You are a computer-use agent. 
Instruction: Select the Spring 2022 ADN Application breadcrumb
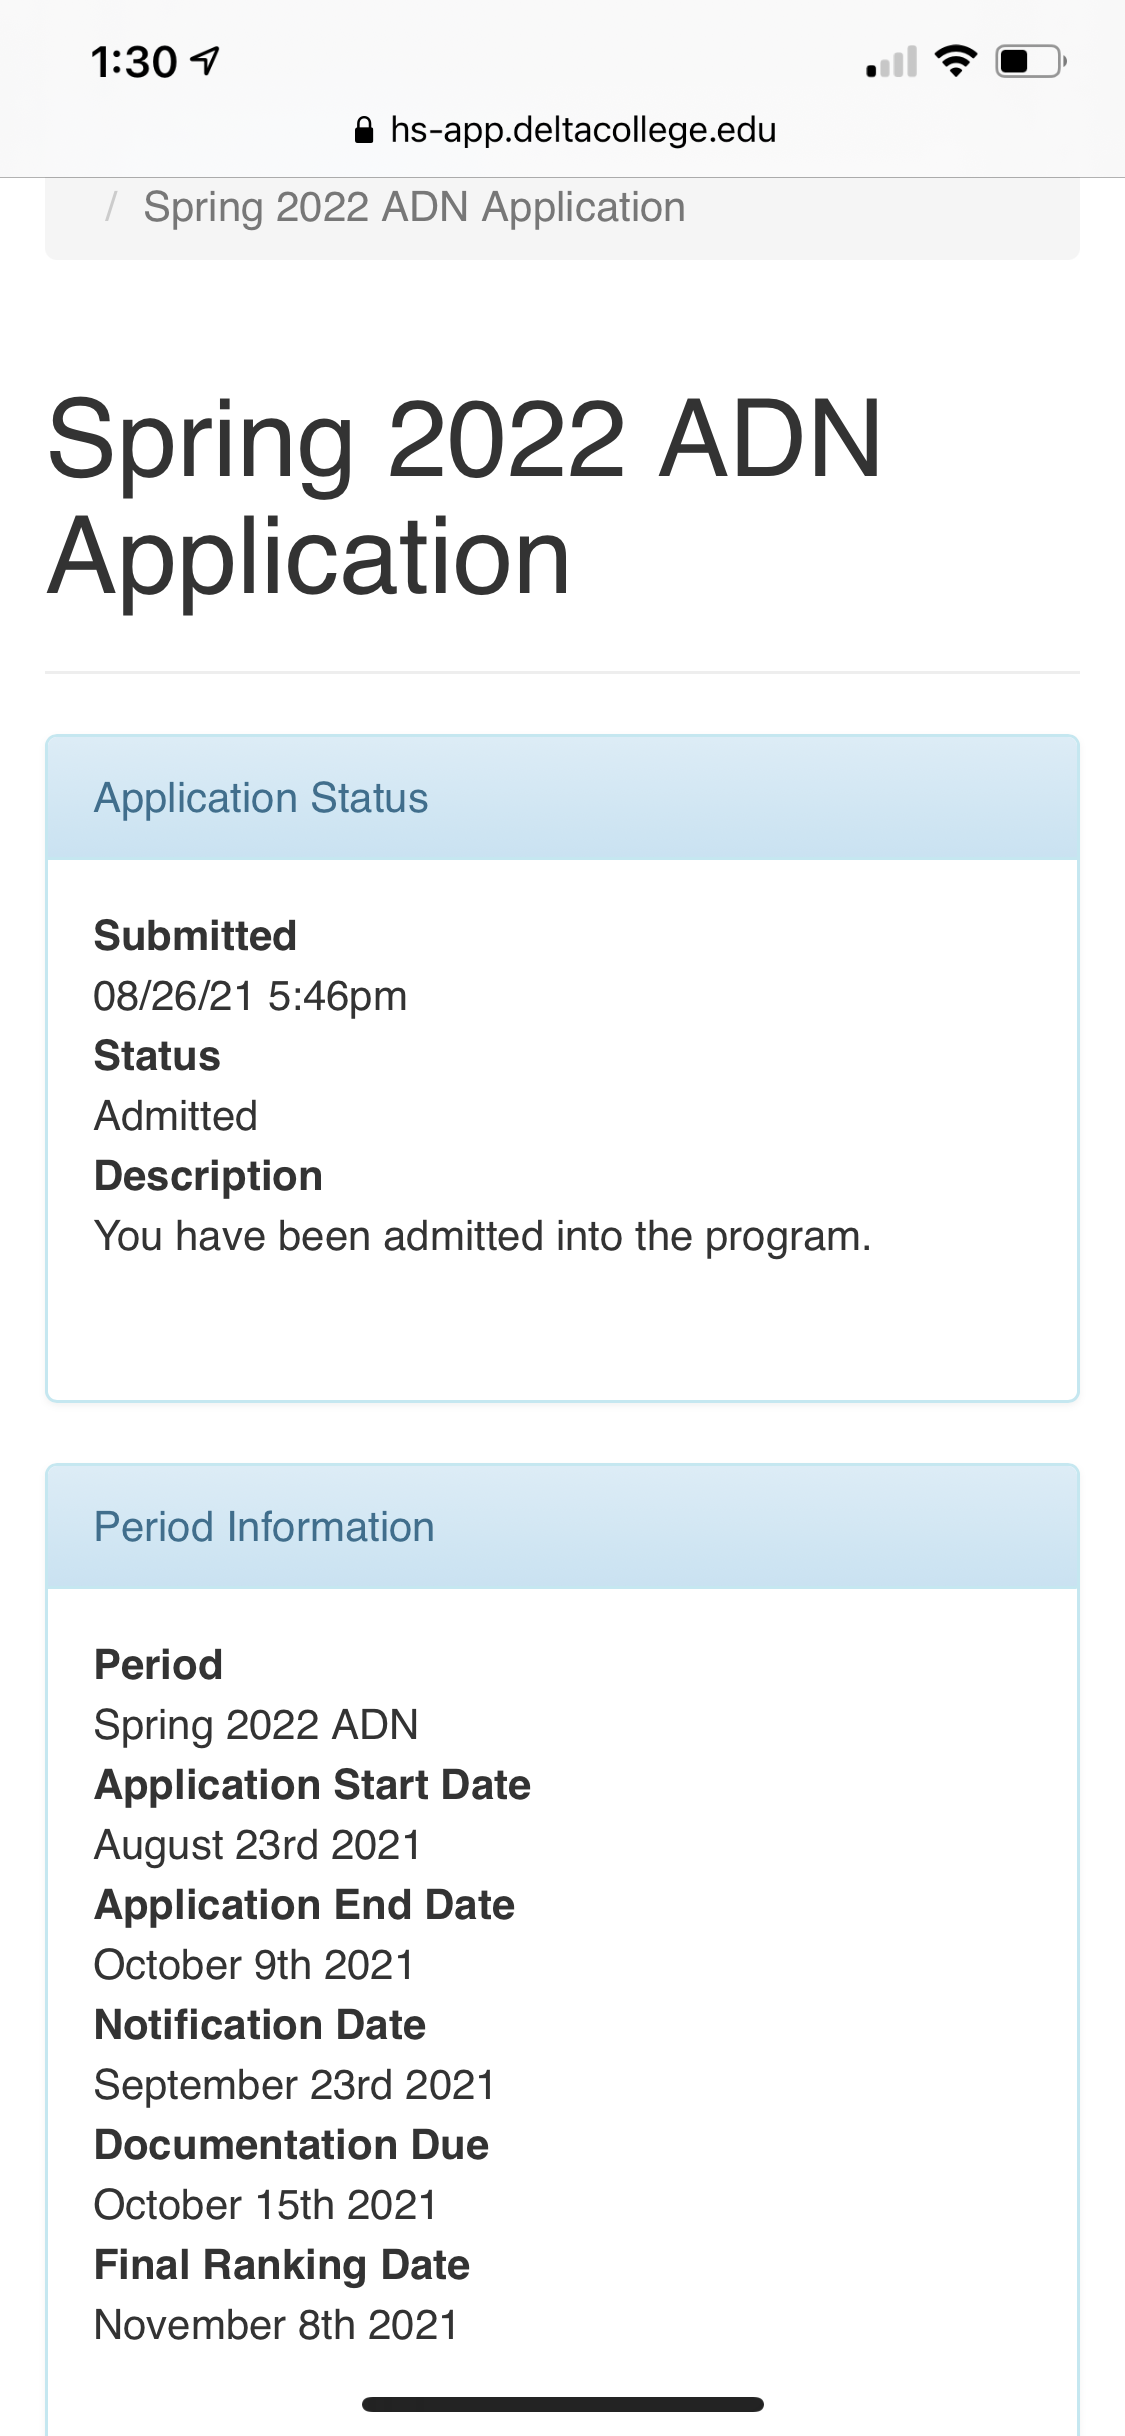[414, 208]
